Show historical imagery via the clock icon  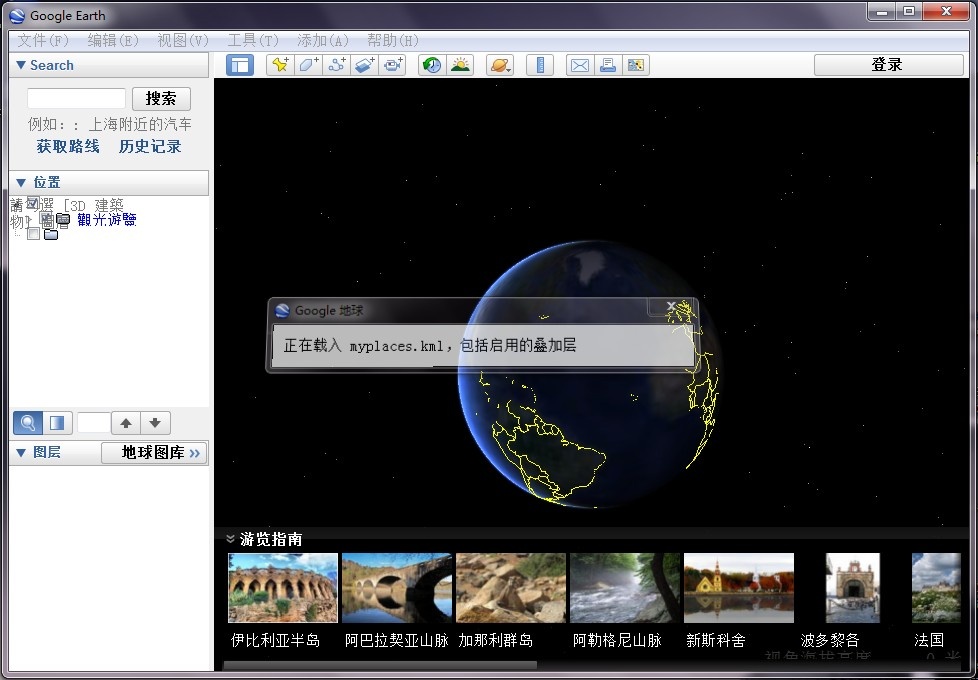[430, 64]
